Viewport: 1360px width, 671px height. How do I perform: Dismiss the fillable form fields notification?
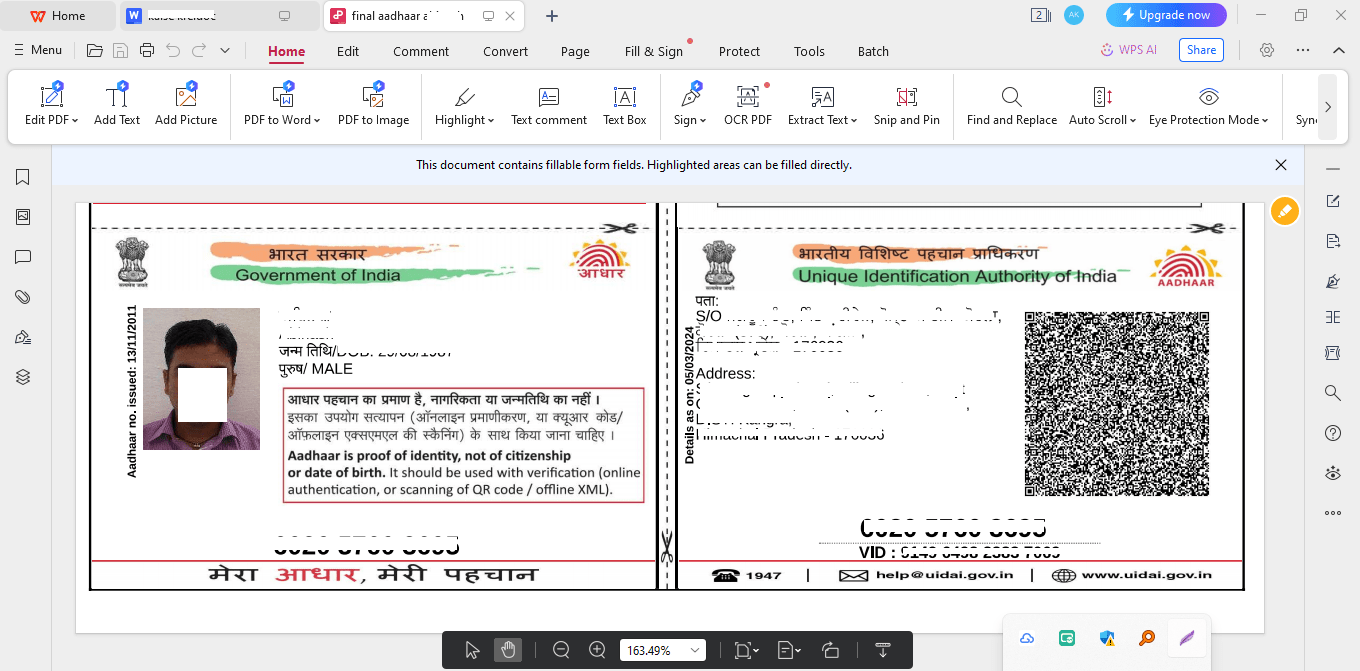click(1281, 165)
